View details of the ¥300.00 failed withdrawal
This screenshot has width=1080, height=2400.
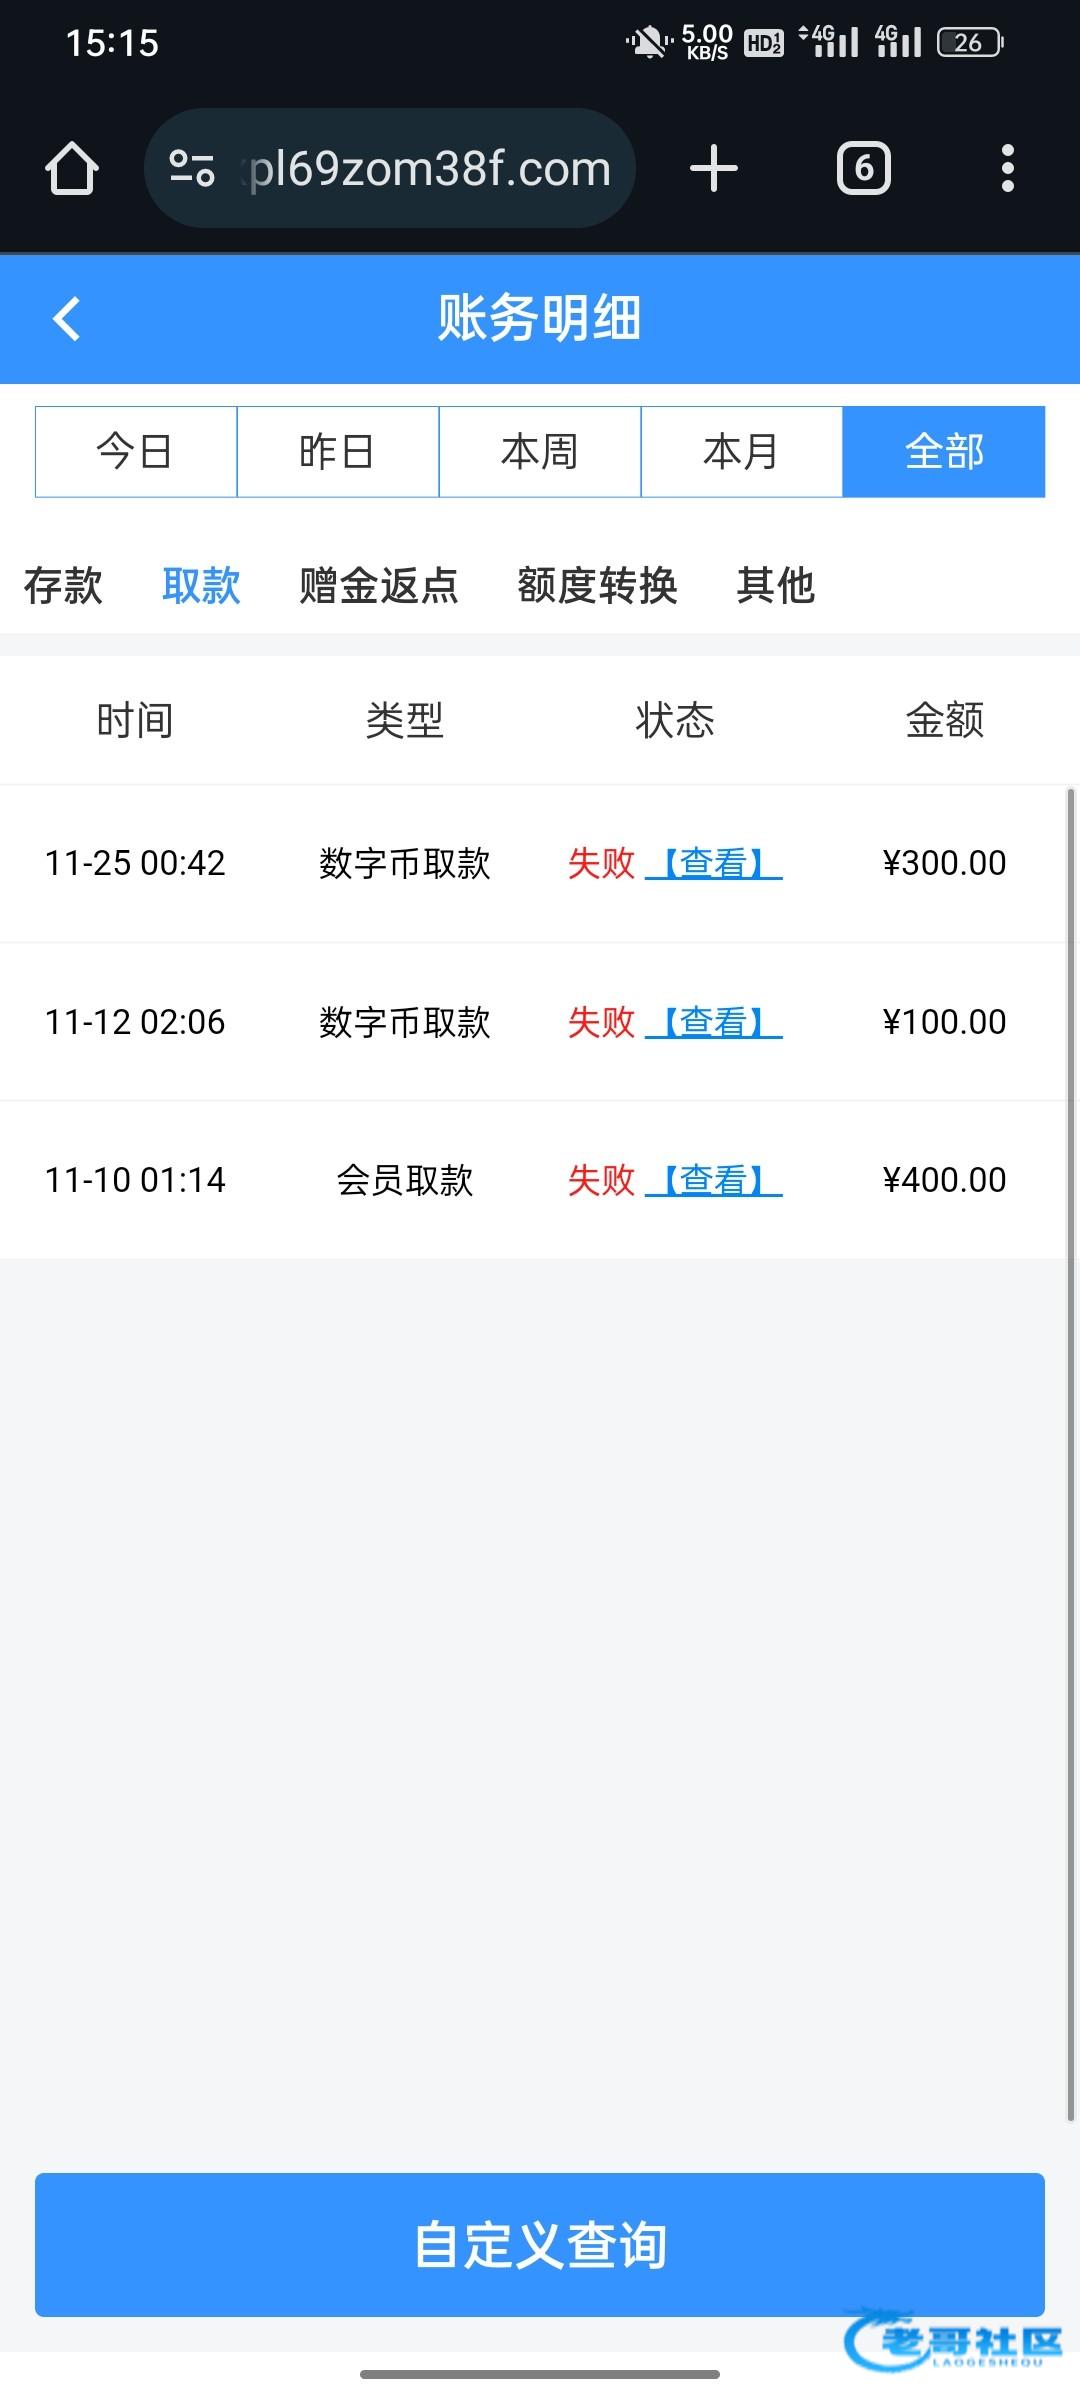pos(714,863)
